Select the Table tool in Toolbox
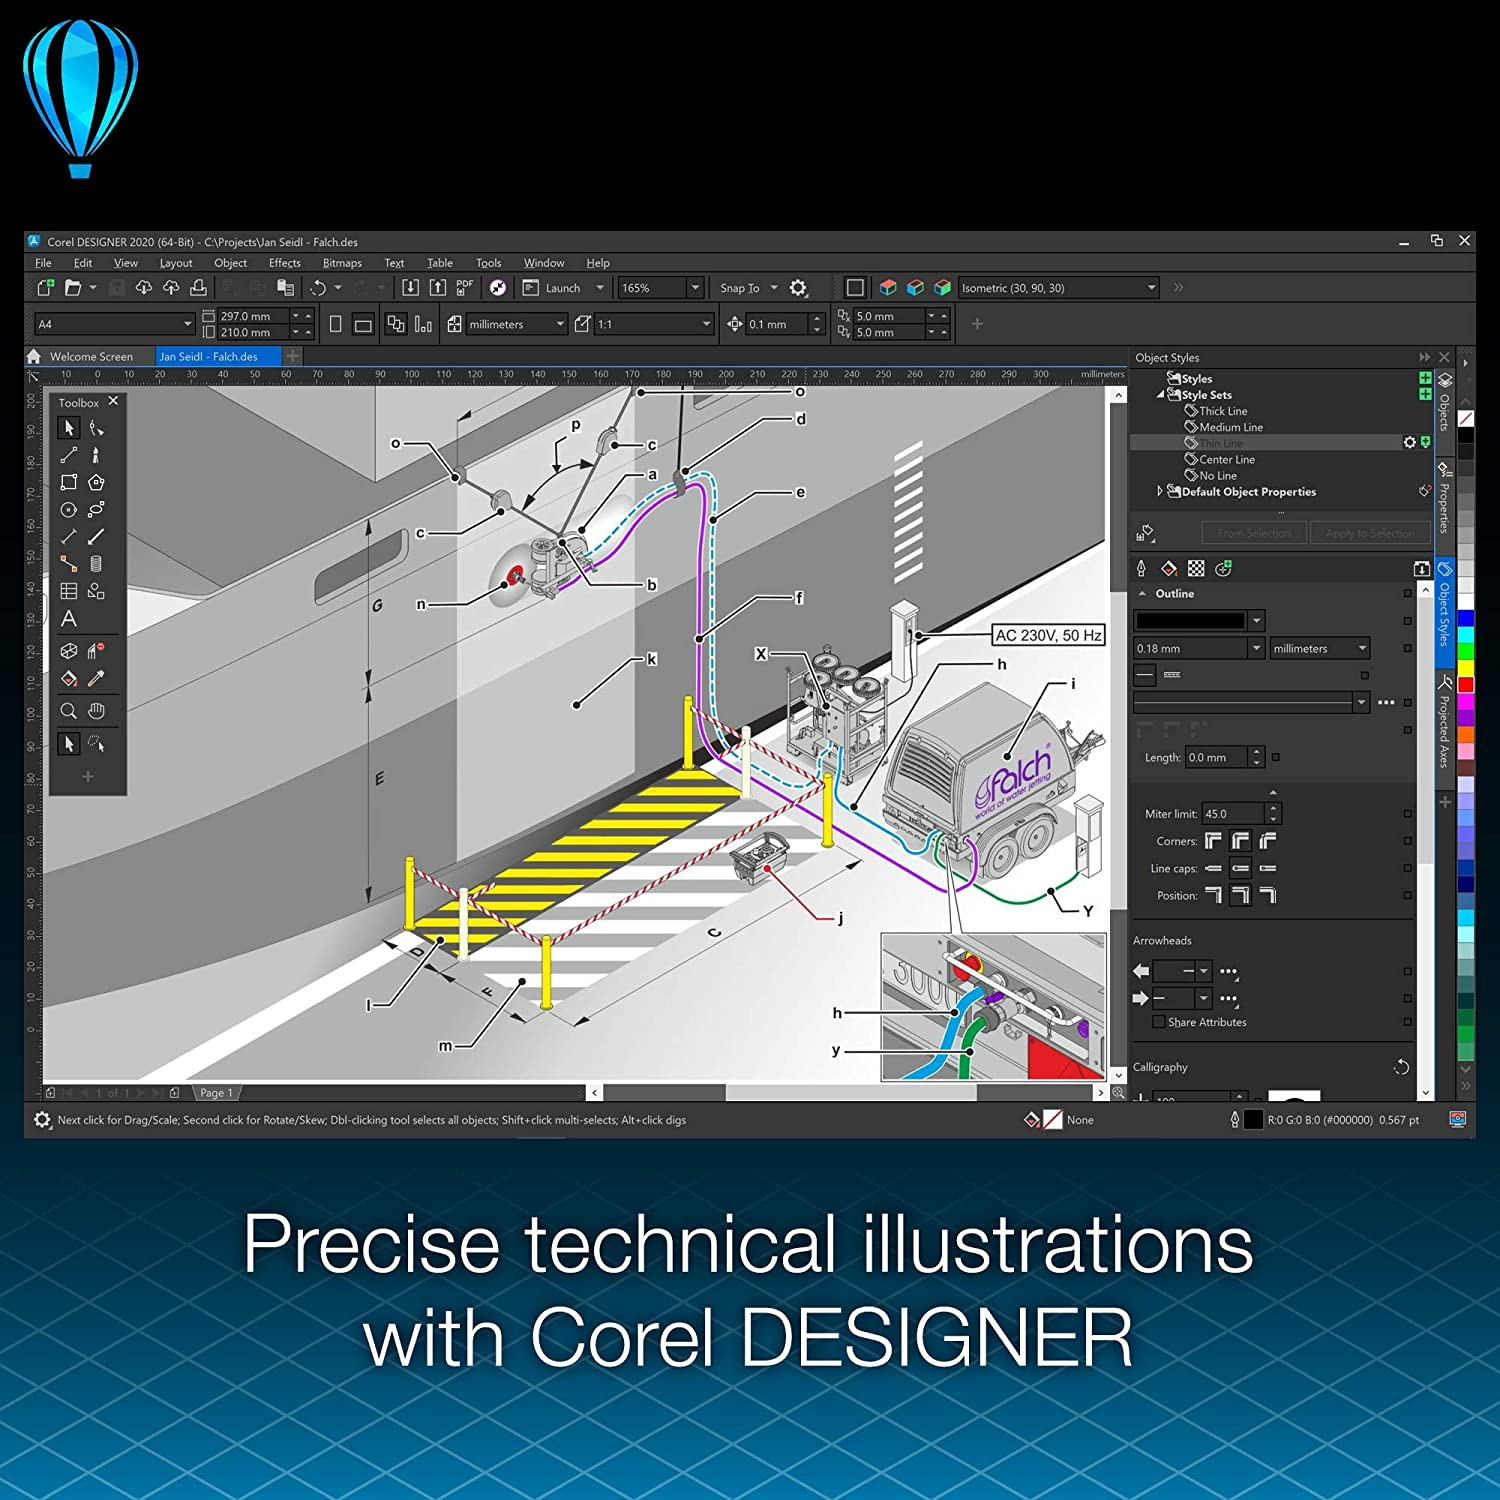This screenshot has width=1500, height=1500. tap(69, 592)
